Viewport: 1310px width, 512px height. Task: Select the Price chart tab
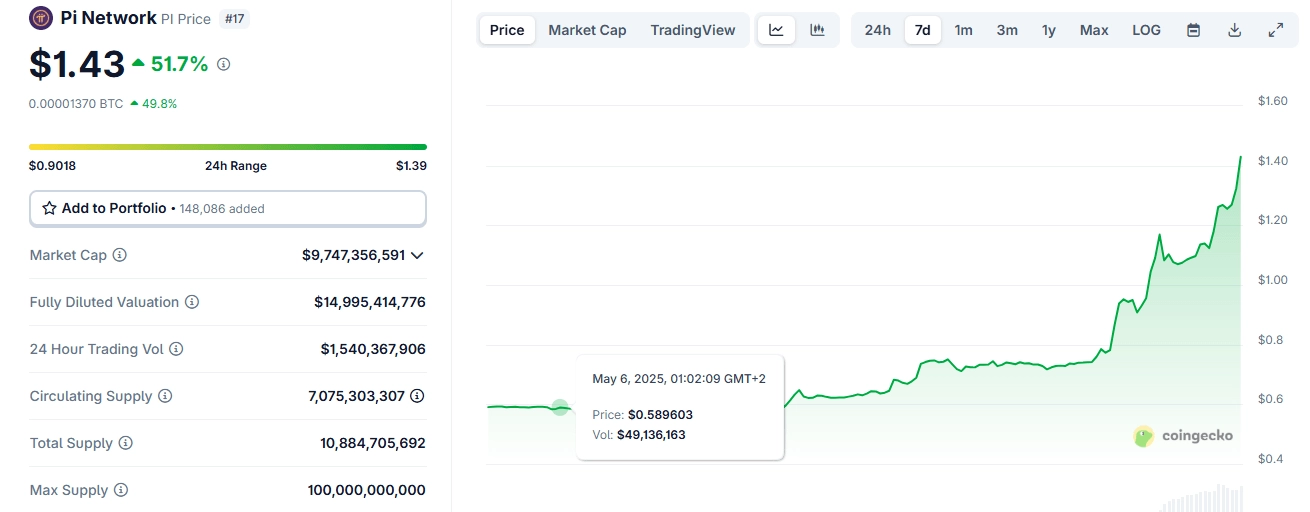coord(507,30)
